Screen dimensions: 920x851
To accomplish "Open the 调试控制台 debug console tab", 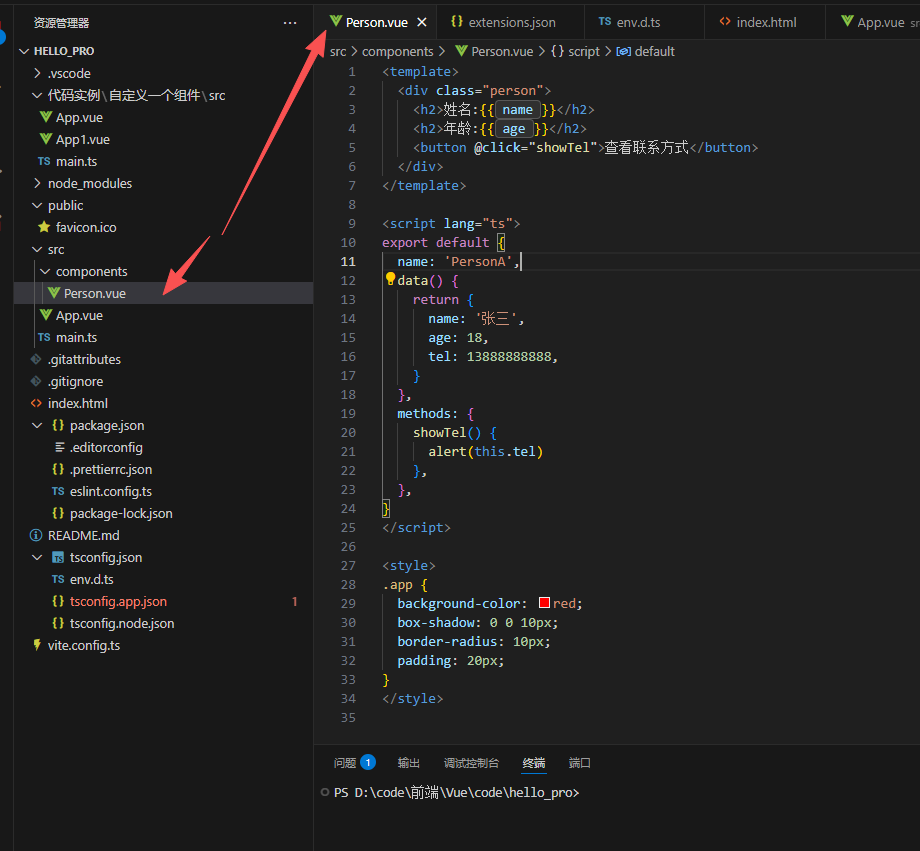I will [x=471, y=762].
